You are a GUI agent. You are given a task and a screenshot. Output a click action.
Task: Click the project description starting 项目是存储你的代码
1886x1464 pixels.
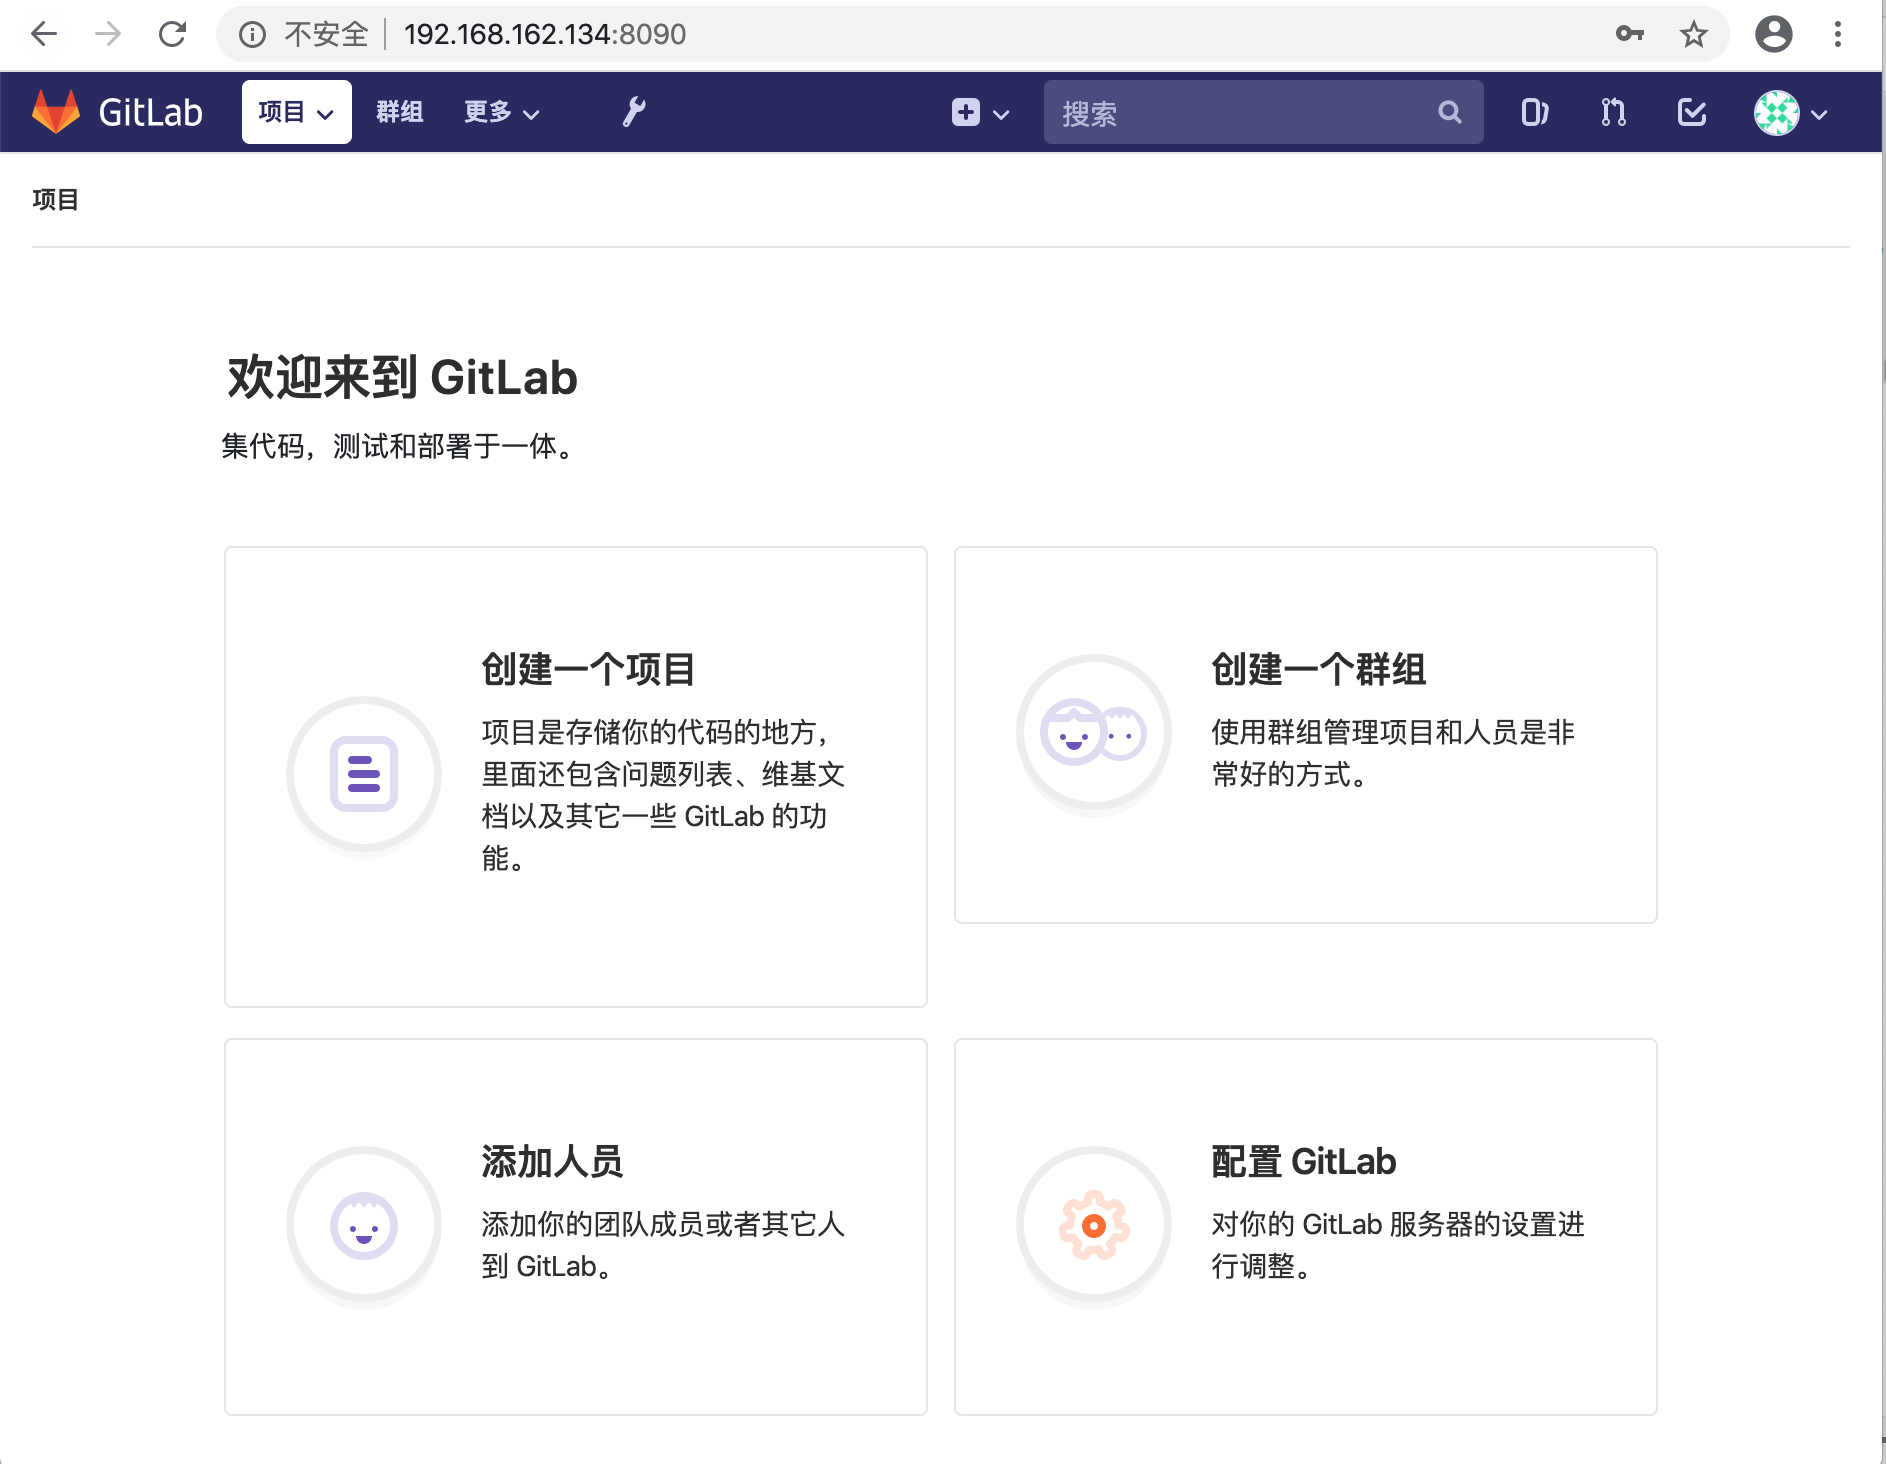tap(663, 794)
